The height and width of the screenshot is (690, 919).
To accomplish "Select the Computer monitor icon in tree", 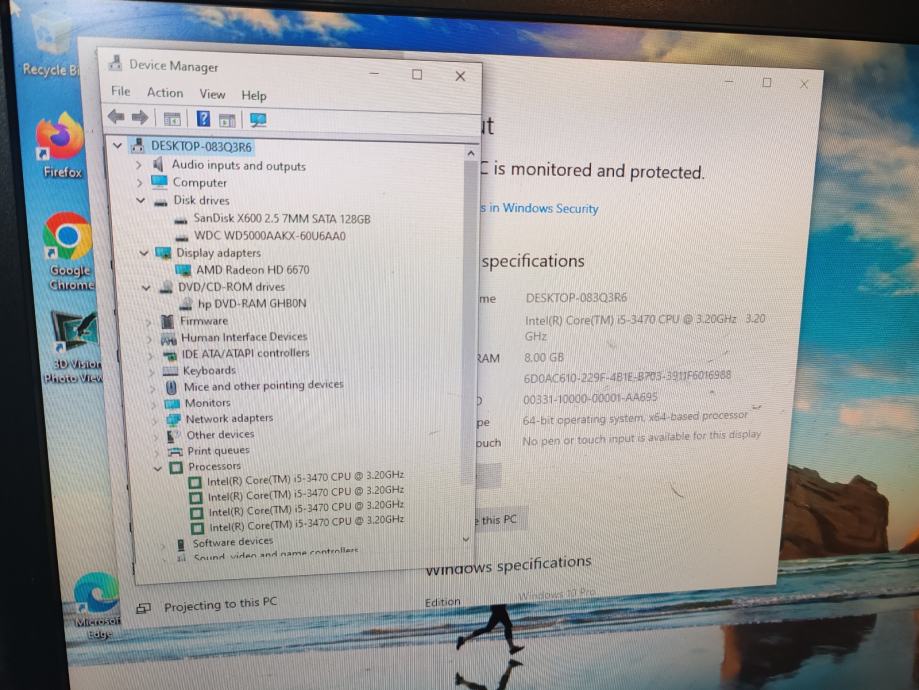I will pyautogui.click(x=159, y=182).
